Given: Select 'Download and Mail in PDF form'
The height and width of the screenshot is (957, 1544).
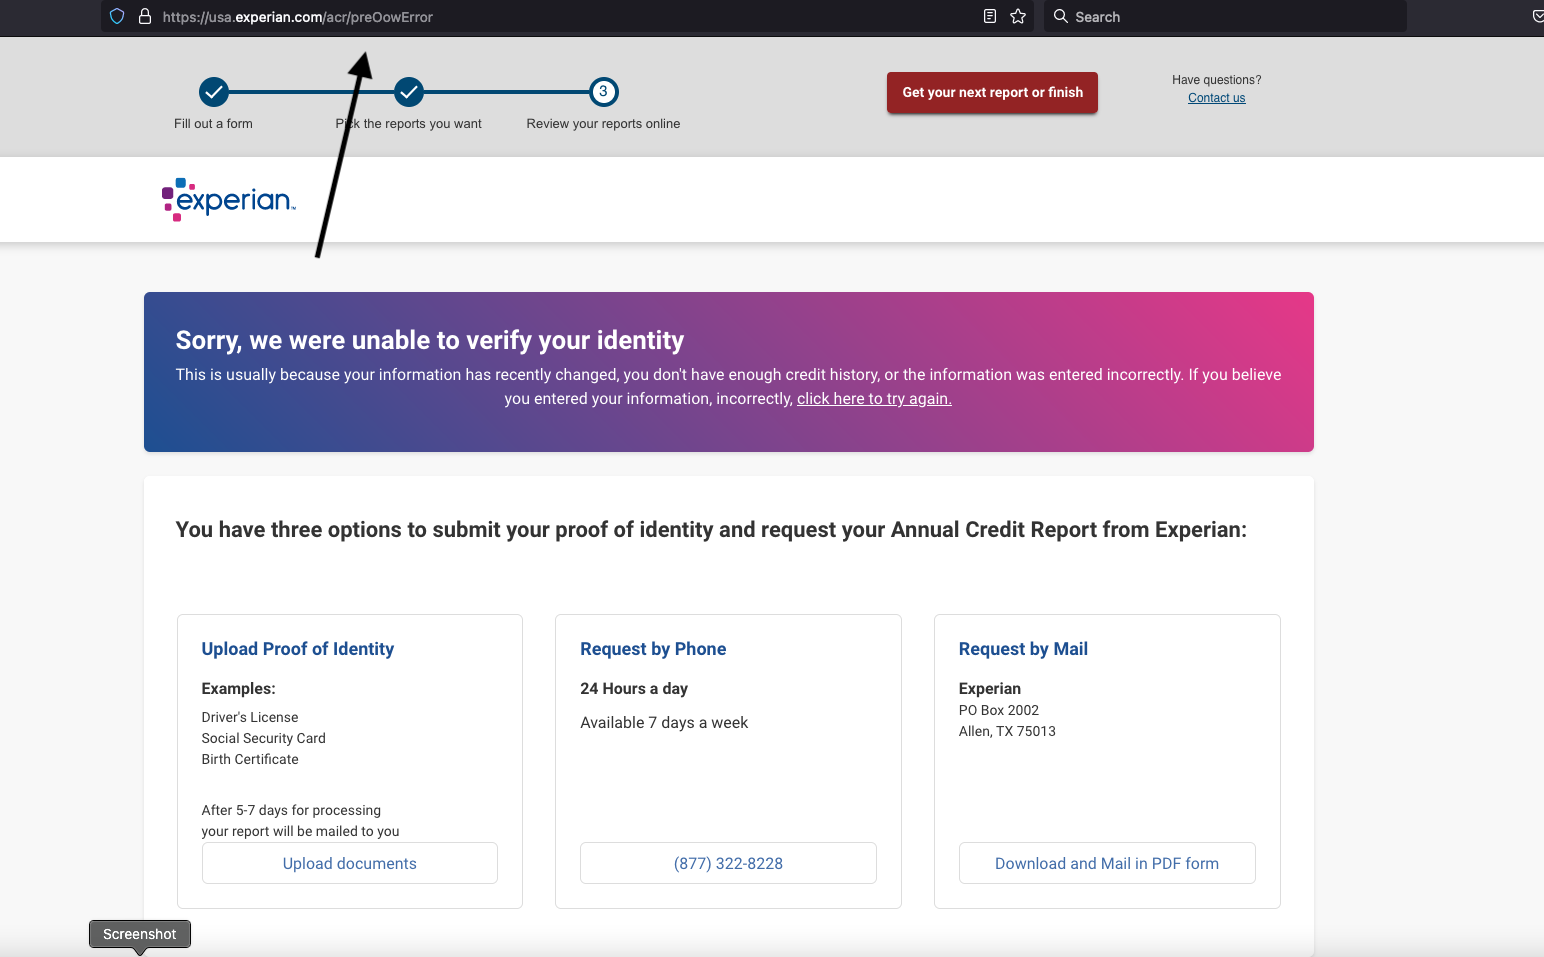Looking at the screenshot, I should click(x=1106, y=863).
